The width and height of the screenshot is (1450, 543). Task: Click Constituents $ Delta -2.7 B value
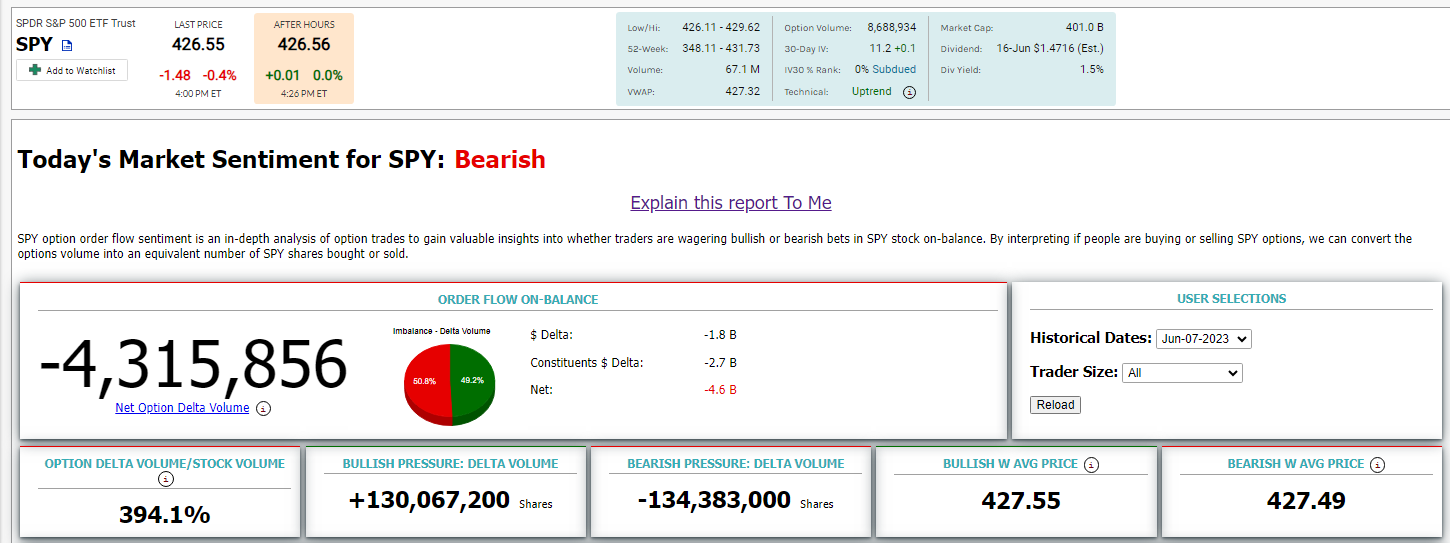720,362
